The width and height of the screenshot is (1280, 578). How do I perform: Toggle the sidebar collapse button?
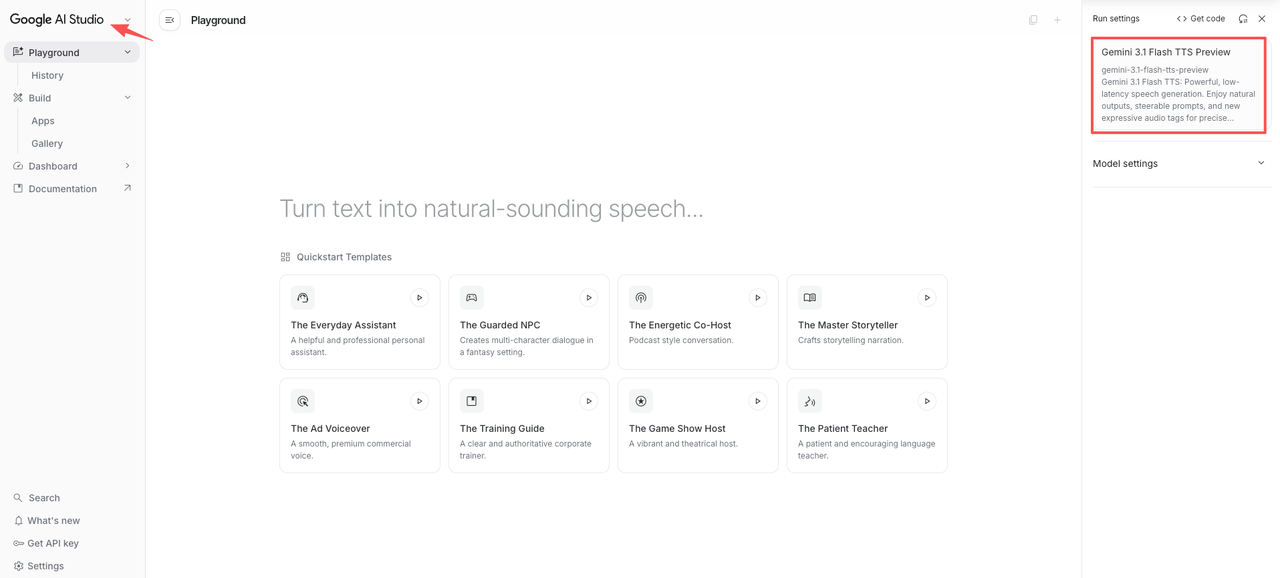[x=170, y=20]
